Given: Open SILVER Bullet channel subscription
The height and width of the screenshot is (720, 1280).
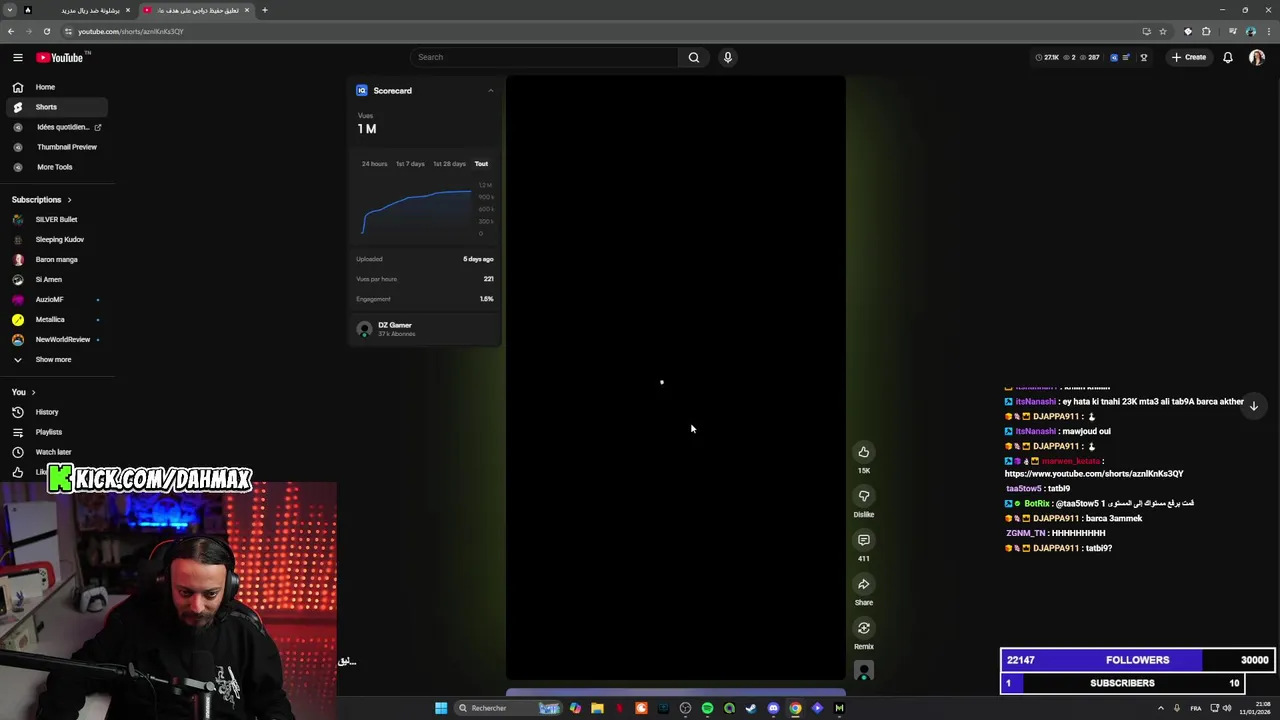Looking at the screenshot, I should [56, 219].
